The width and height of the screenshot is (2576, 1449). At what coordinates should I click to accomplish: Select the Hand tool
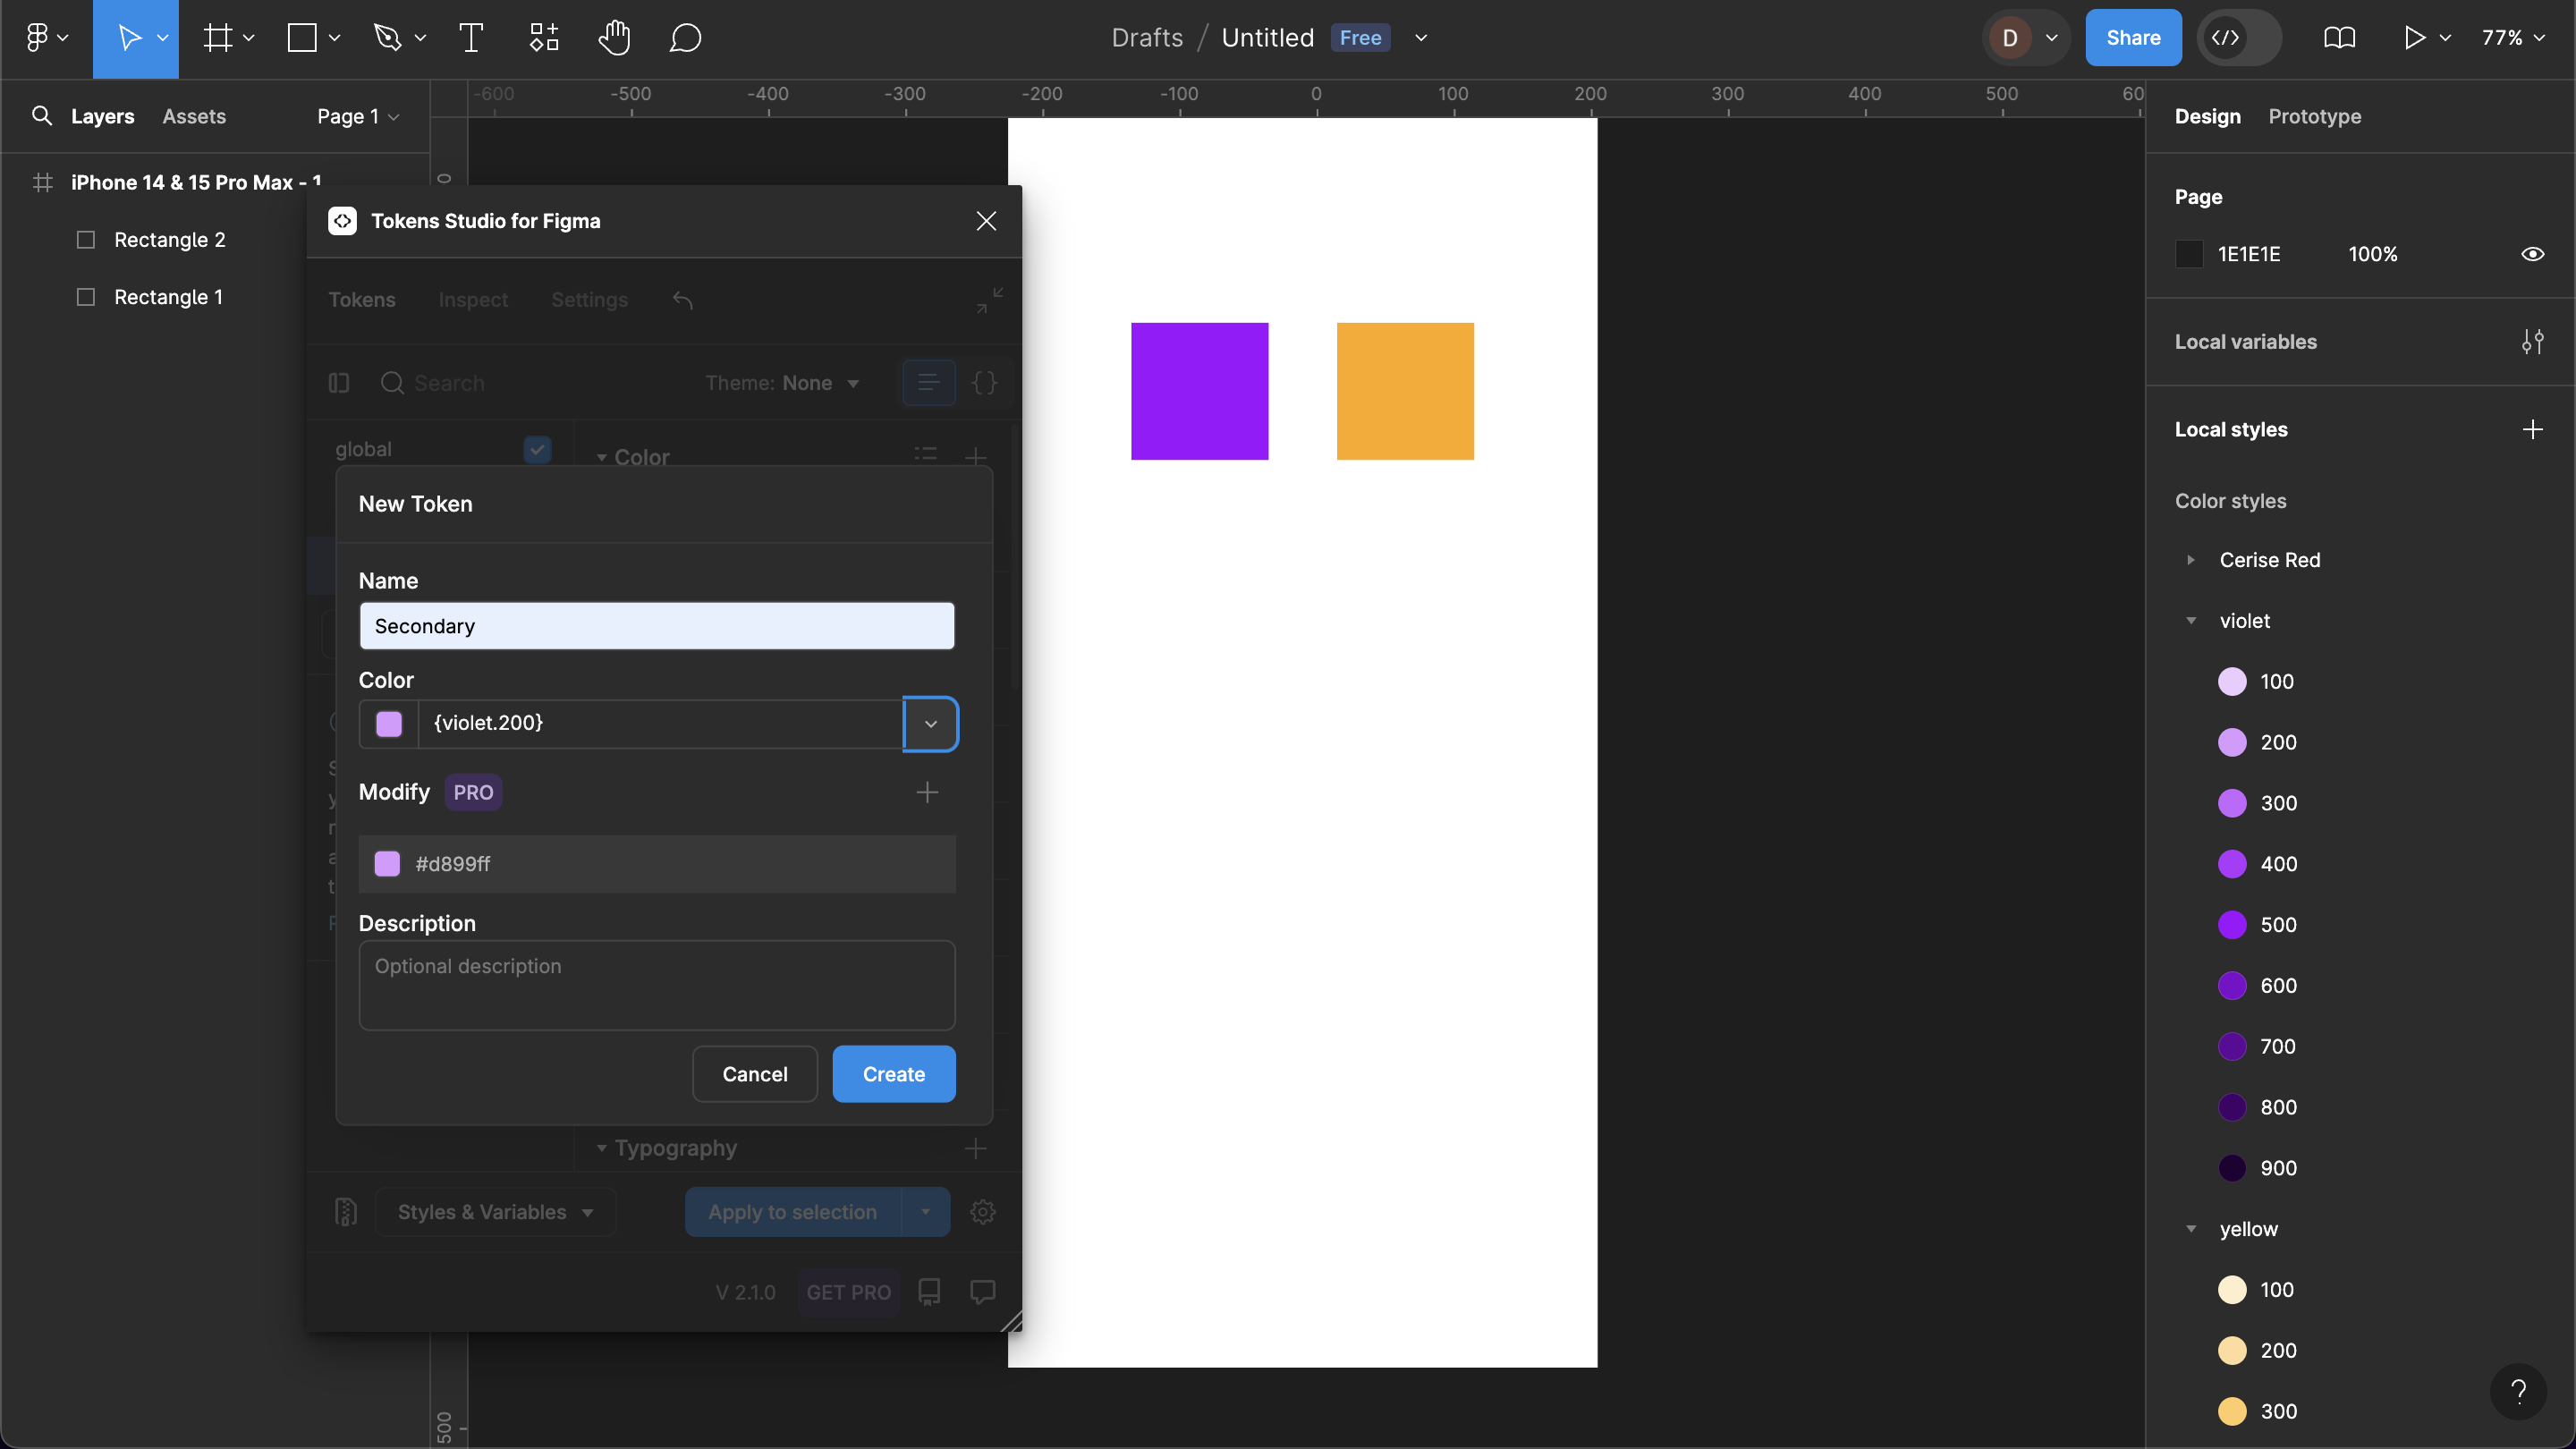(x=614, y=38)
